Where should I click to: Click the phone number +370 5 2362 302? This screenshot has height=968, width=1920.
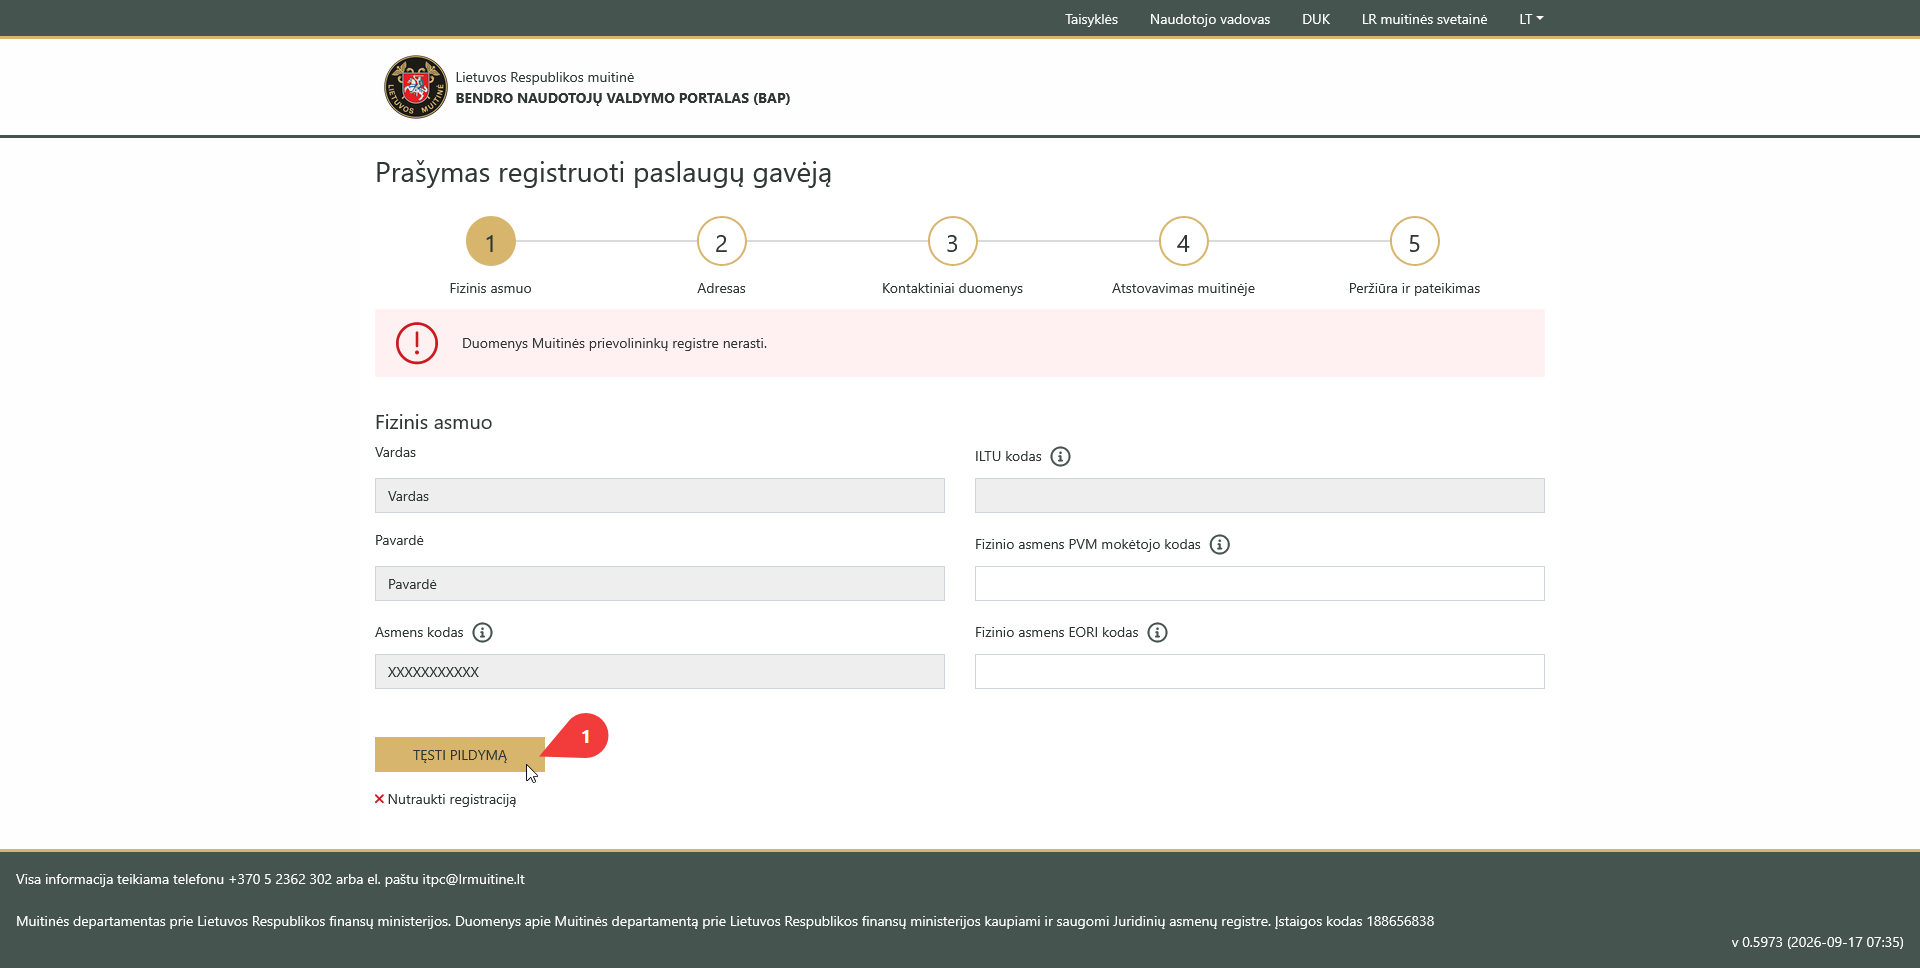[280, 879]
